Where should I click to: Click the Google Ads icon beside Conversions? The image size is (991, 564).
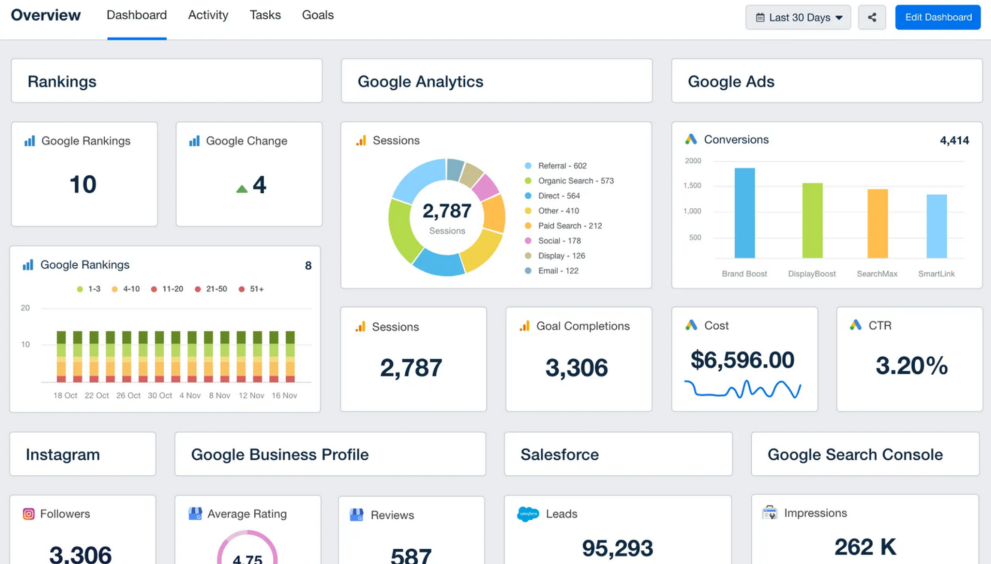[691, 140]
